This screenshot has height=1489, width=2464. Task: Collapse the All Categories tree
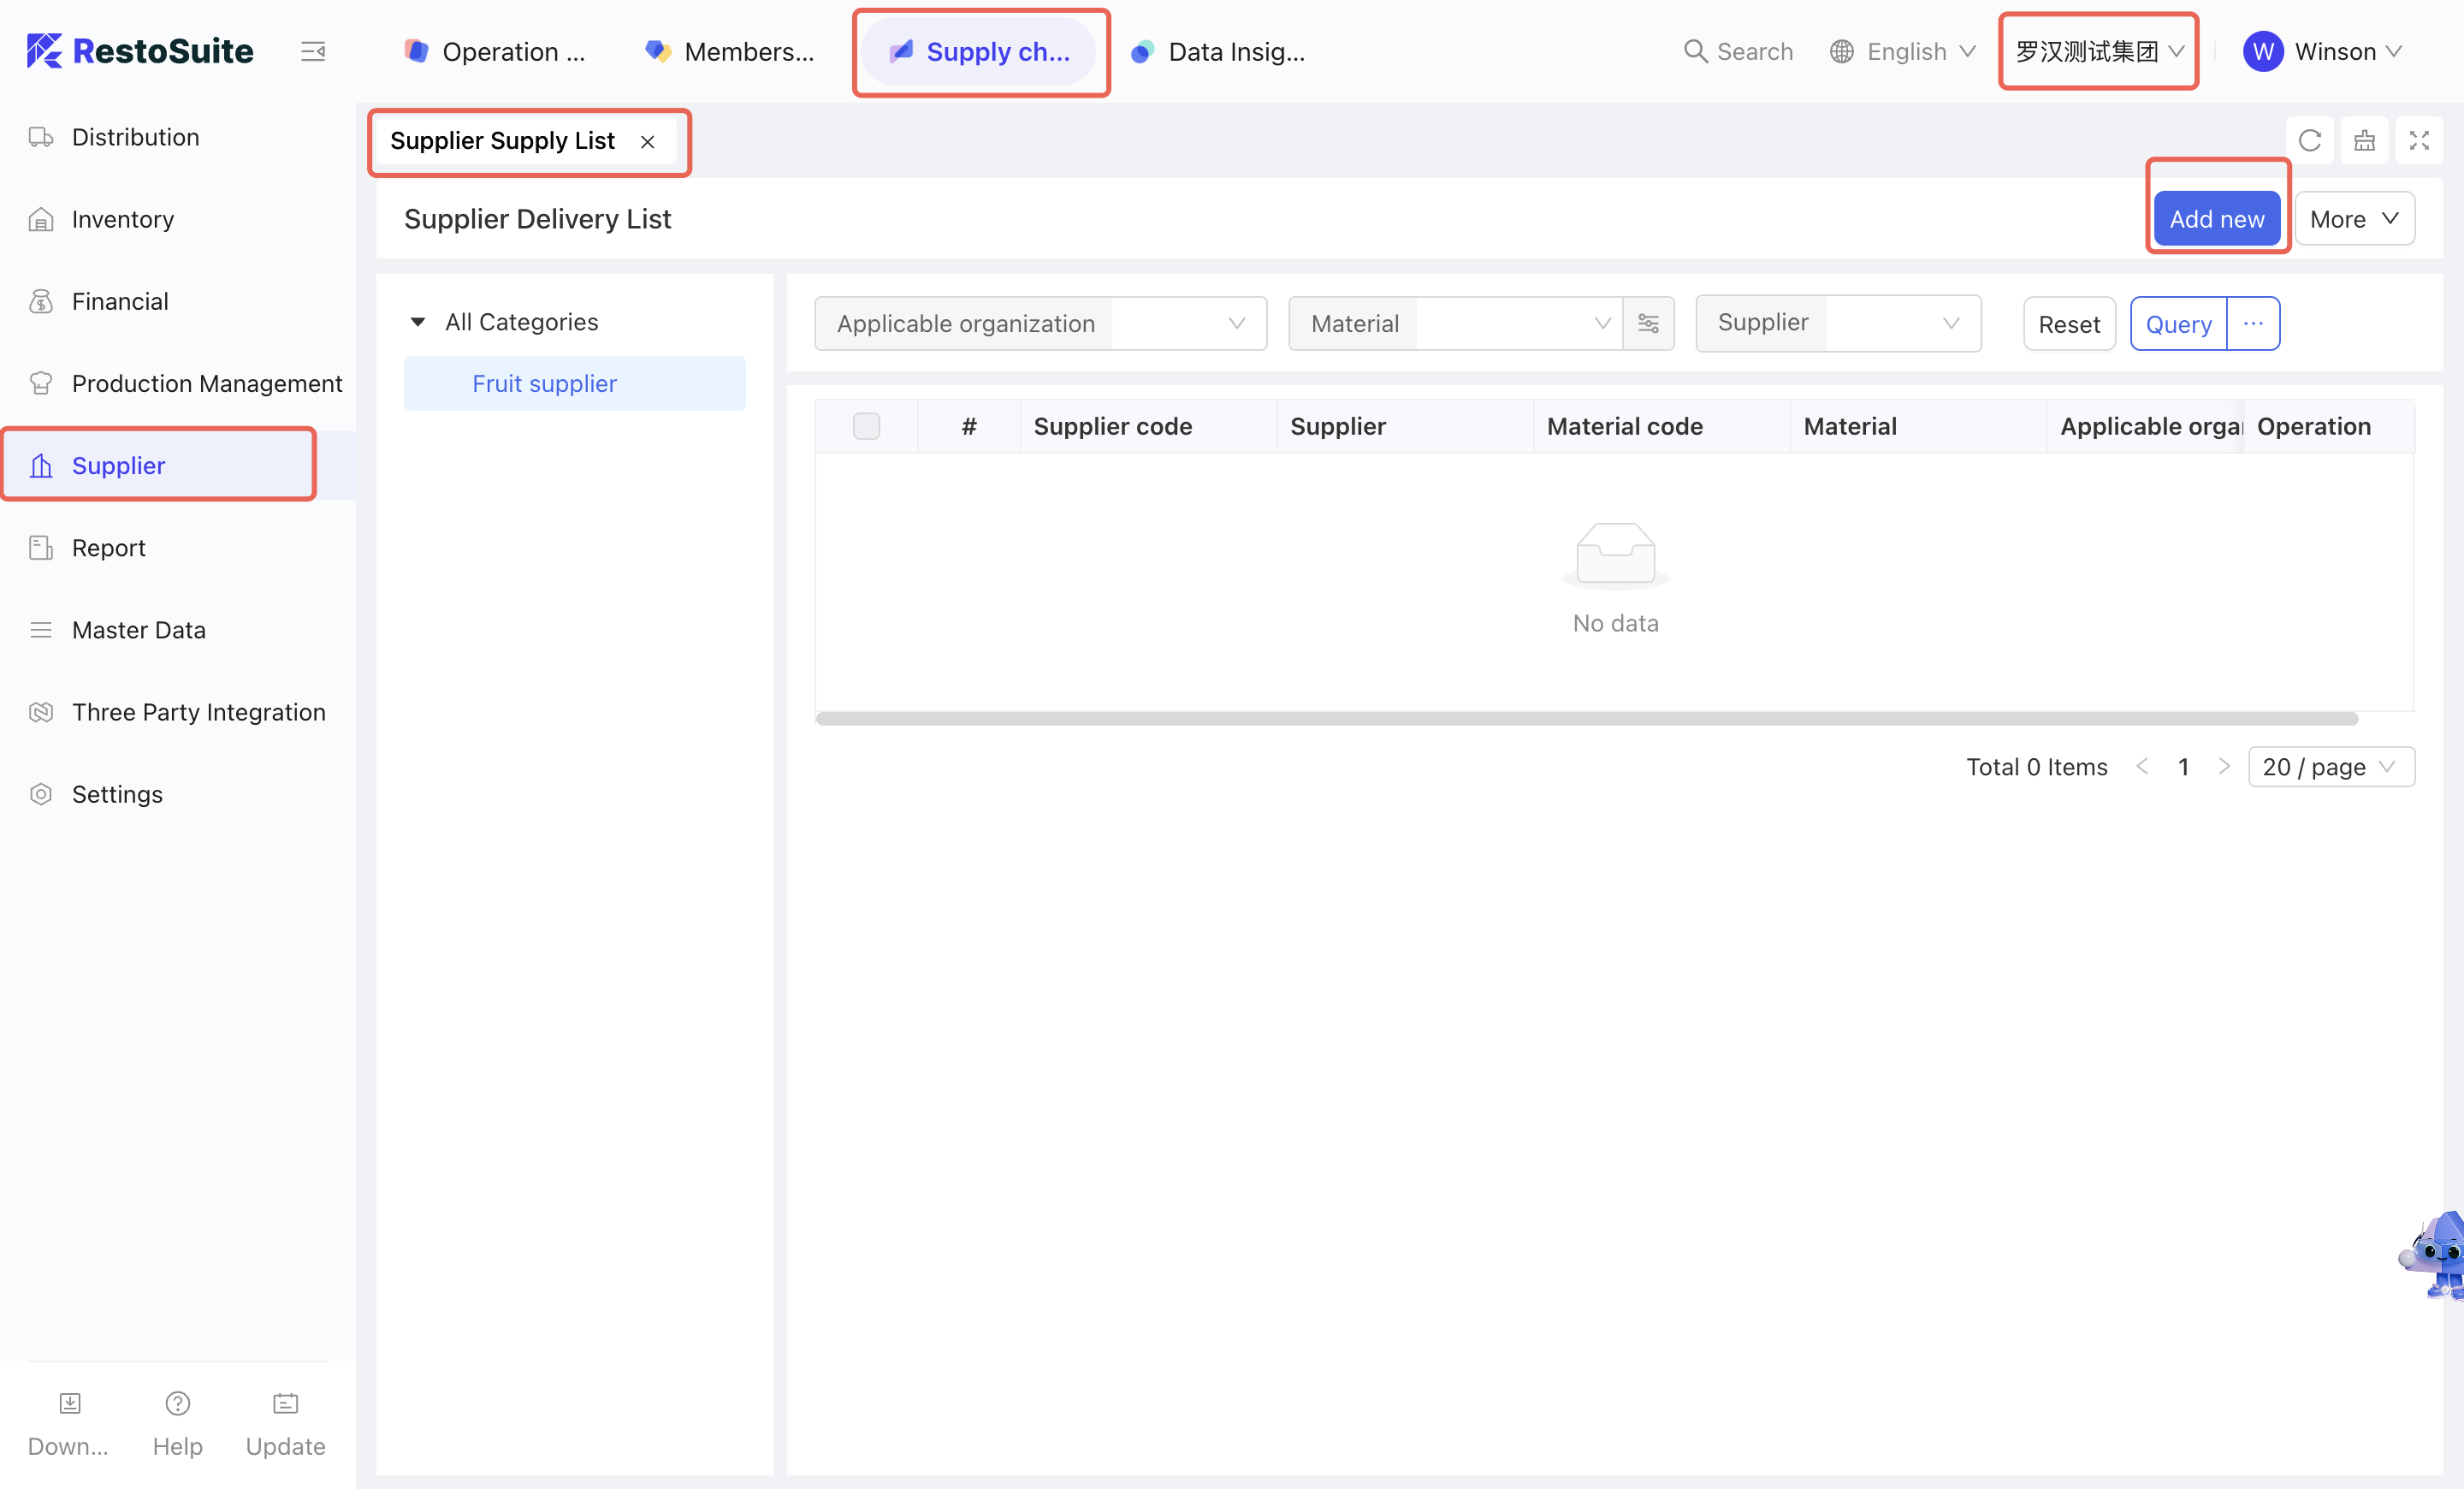pyautogui.click(x=418, y=322)
